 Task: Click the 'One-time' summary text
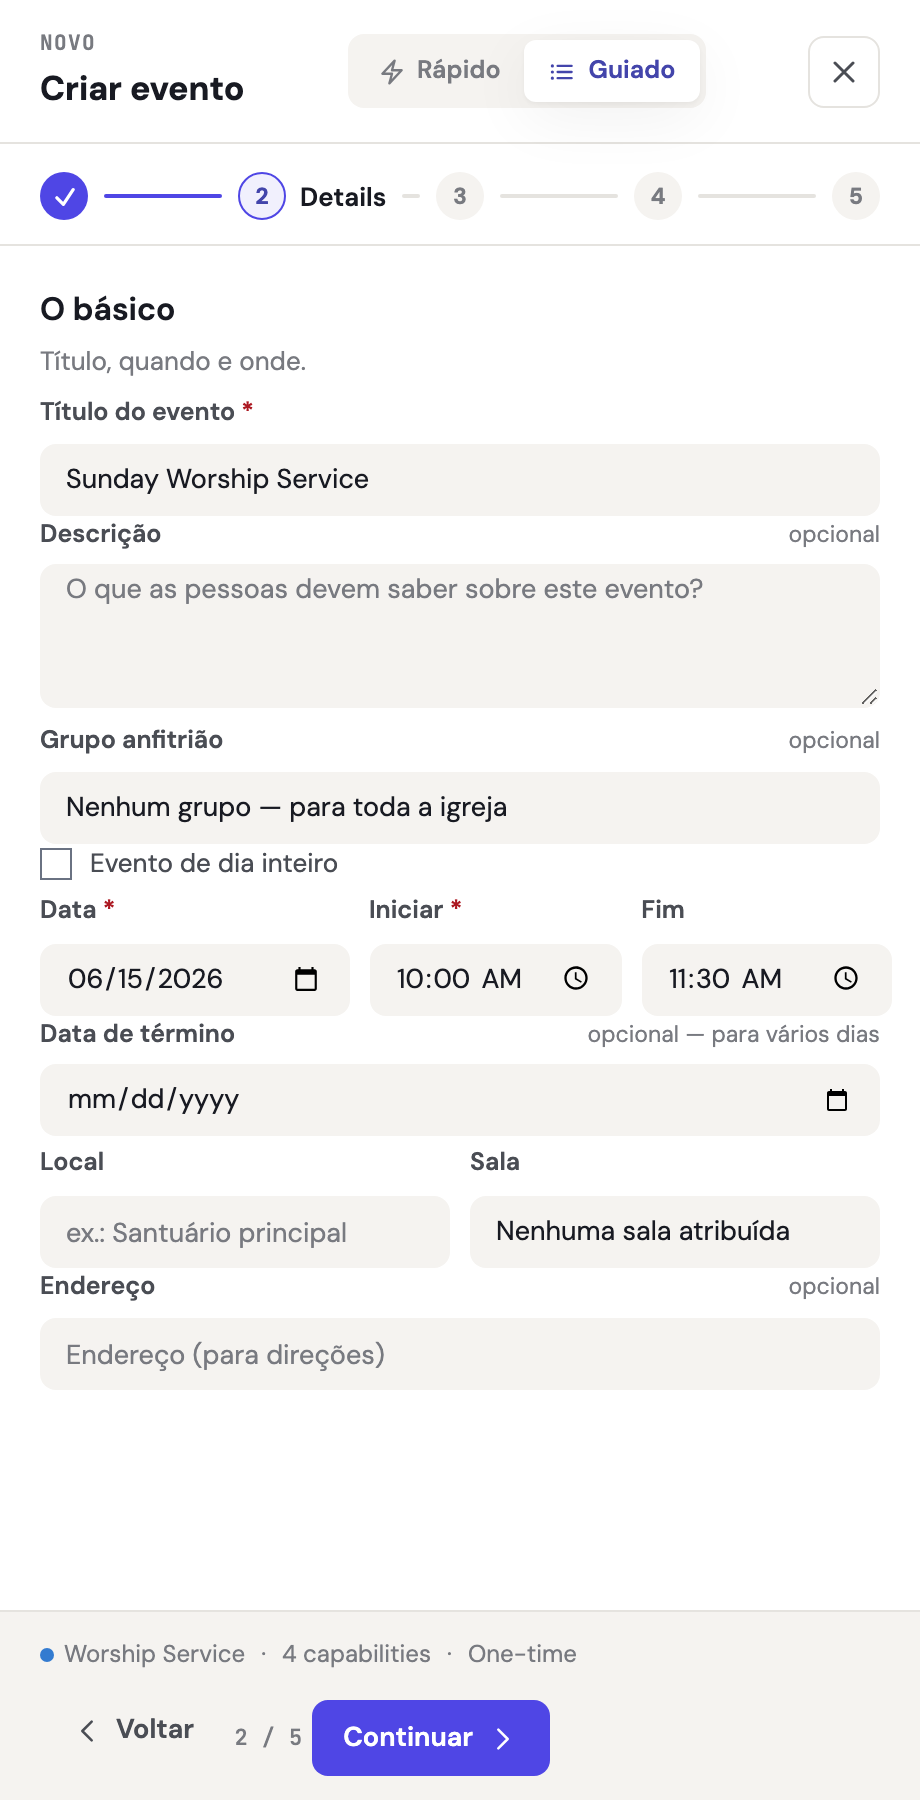522,1654
